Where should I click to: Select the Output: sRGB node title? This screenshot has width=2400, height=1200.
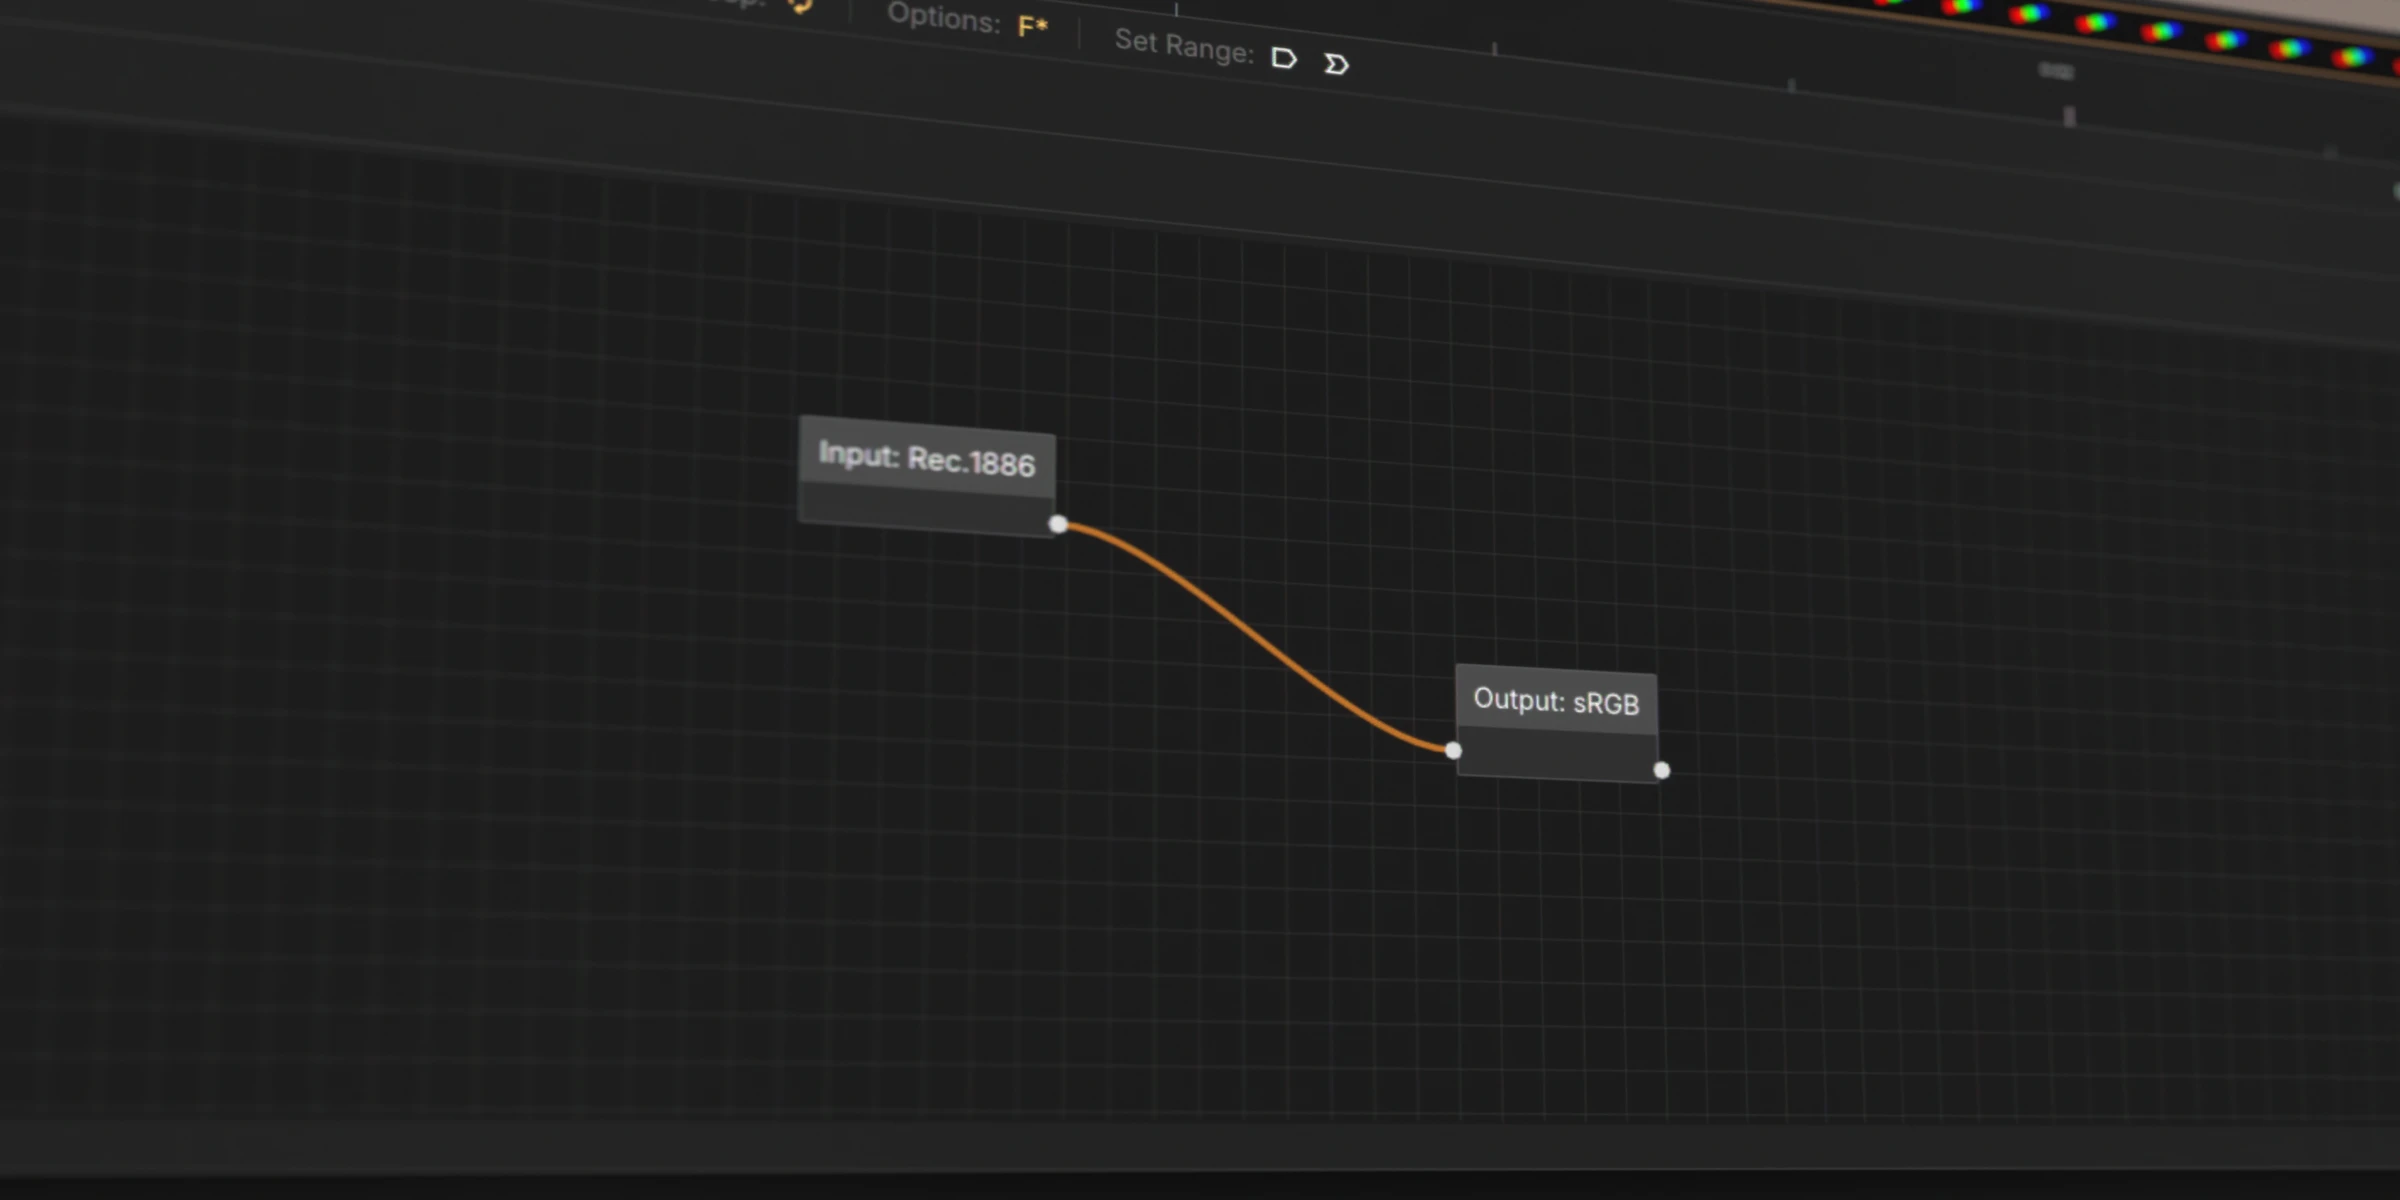(1556, 701)
